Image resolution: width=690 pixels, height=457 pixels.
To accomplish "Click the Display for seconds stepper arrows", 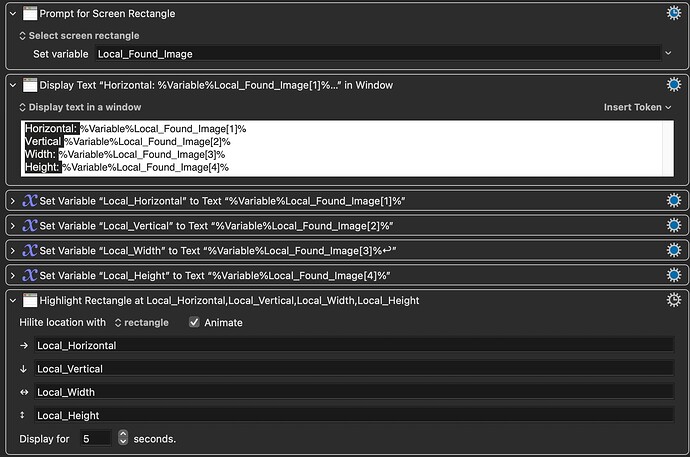I will tap(123, 439).
